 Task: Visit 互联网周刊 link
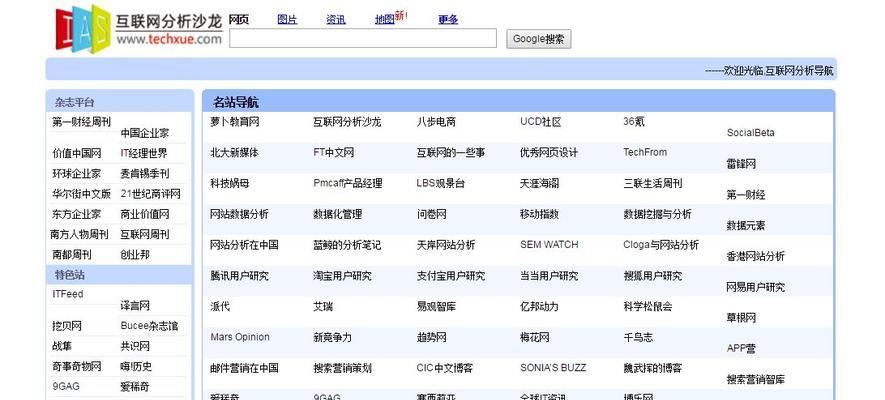tap(144, 235)
